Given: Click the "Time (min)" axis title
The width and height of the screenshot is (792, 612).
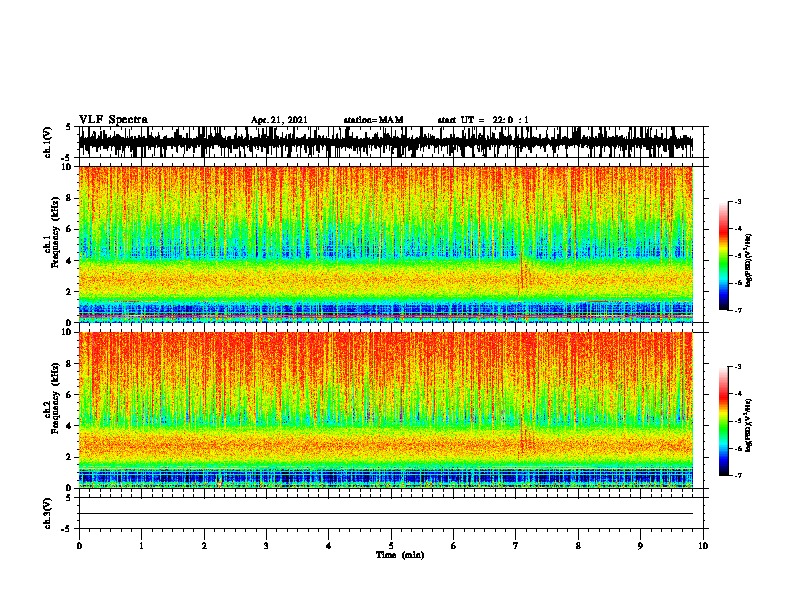Looking at the screenshot, I should (400, 555).
